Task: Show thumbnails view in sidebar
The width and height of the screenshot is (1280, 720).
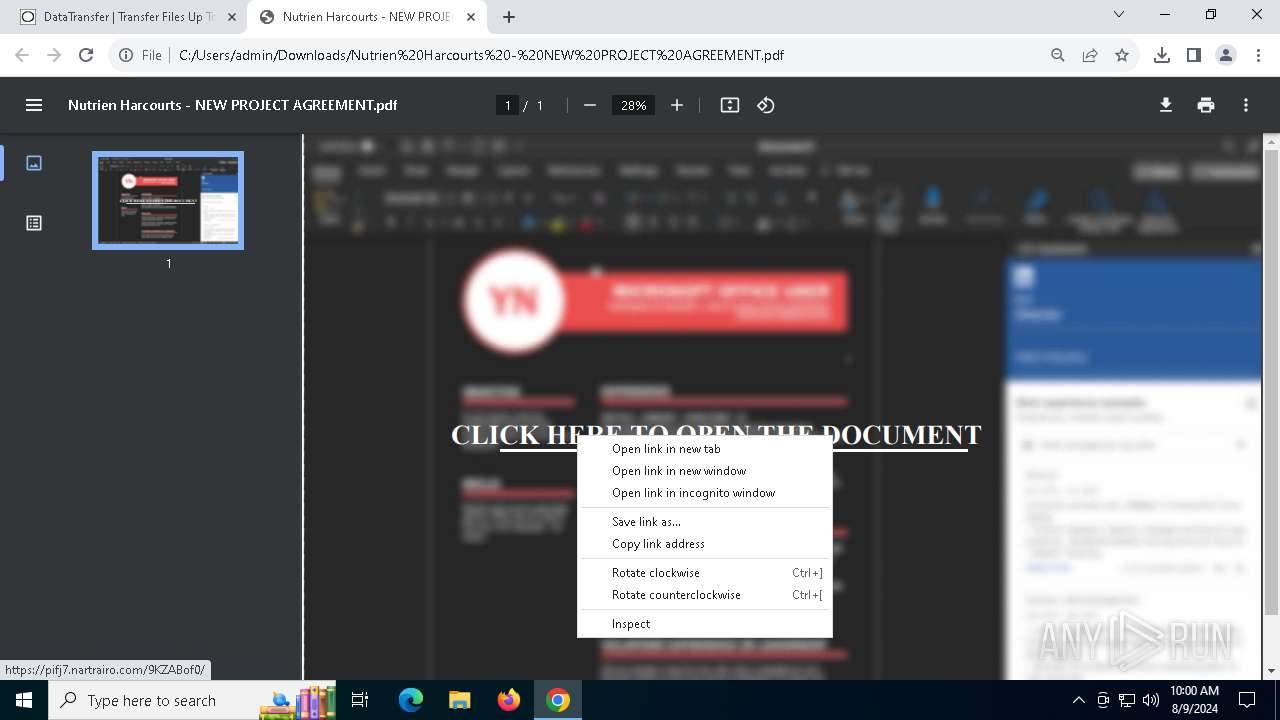Action: (x=34, y=163)
